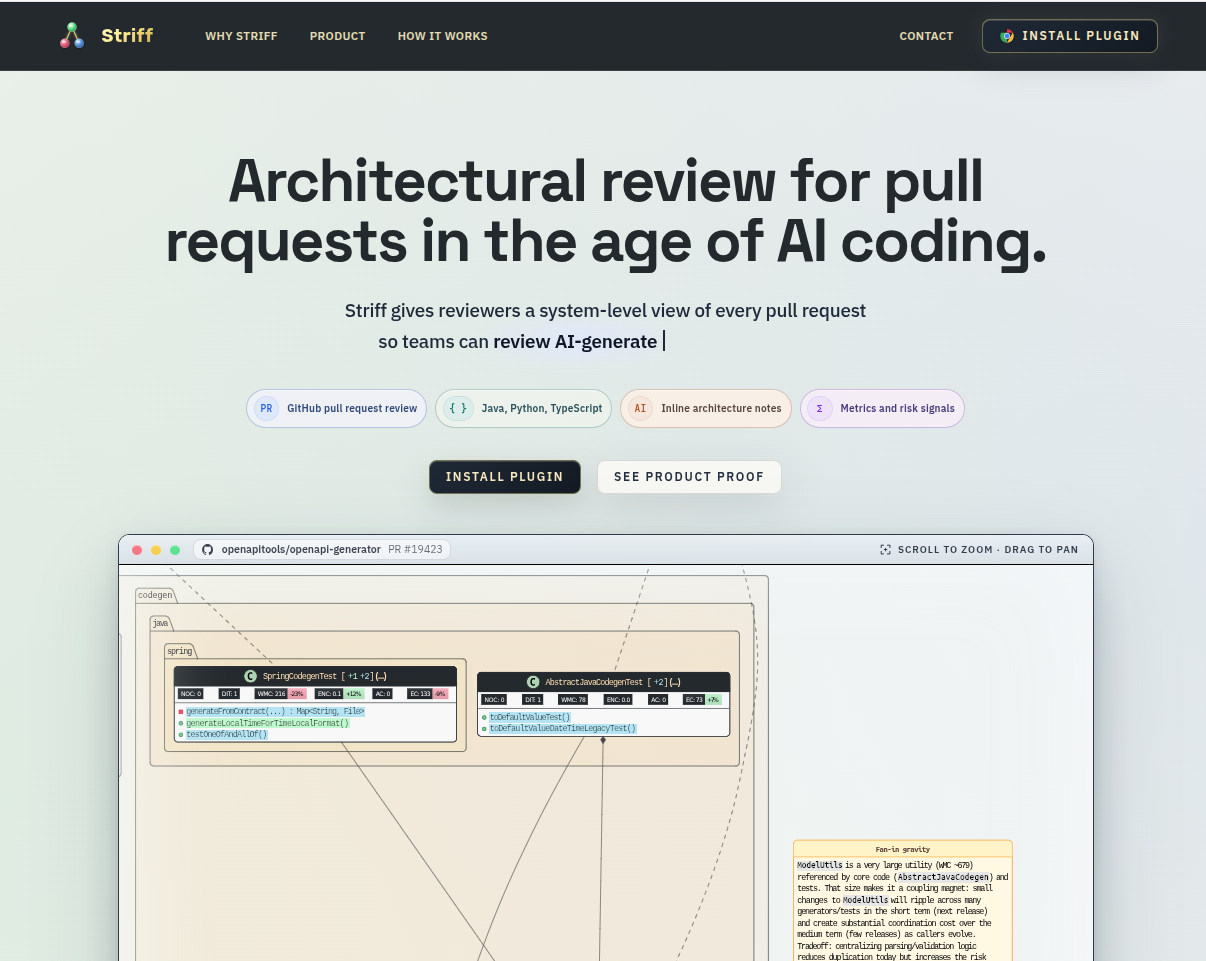Image resolution: width=1206 pixels, height=961 pixels.
Task: Select the java package tab
Action: pos(160,623)
